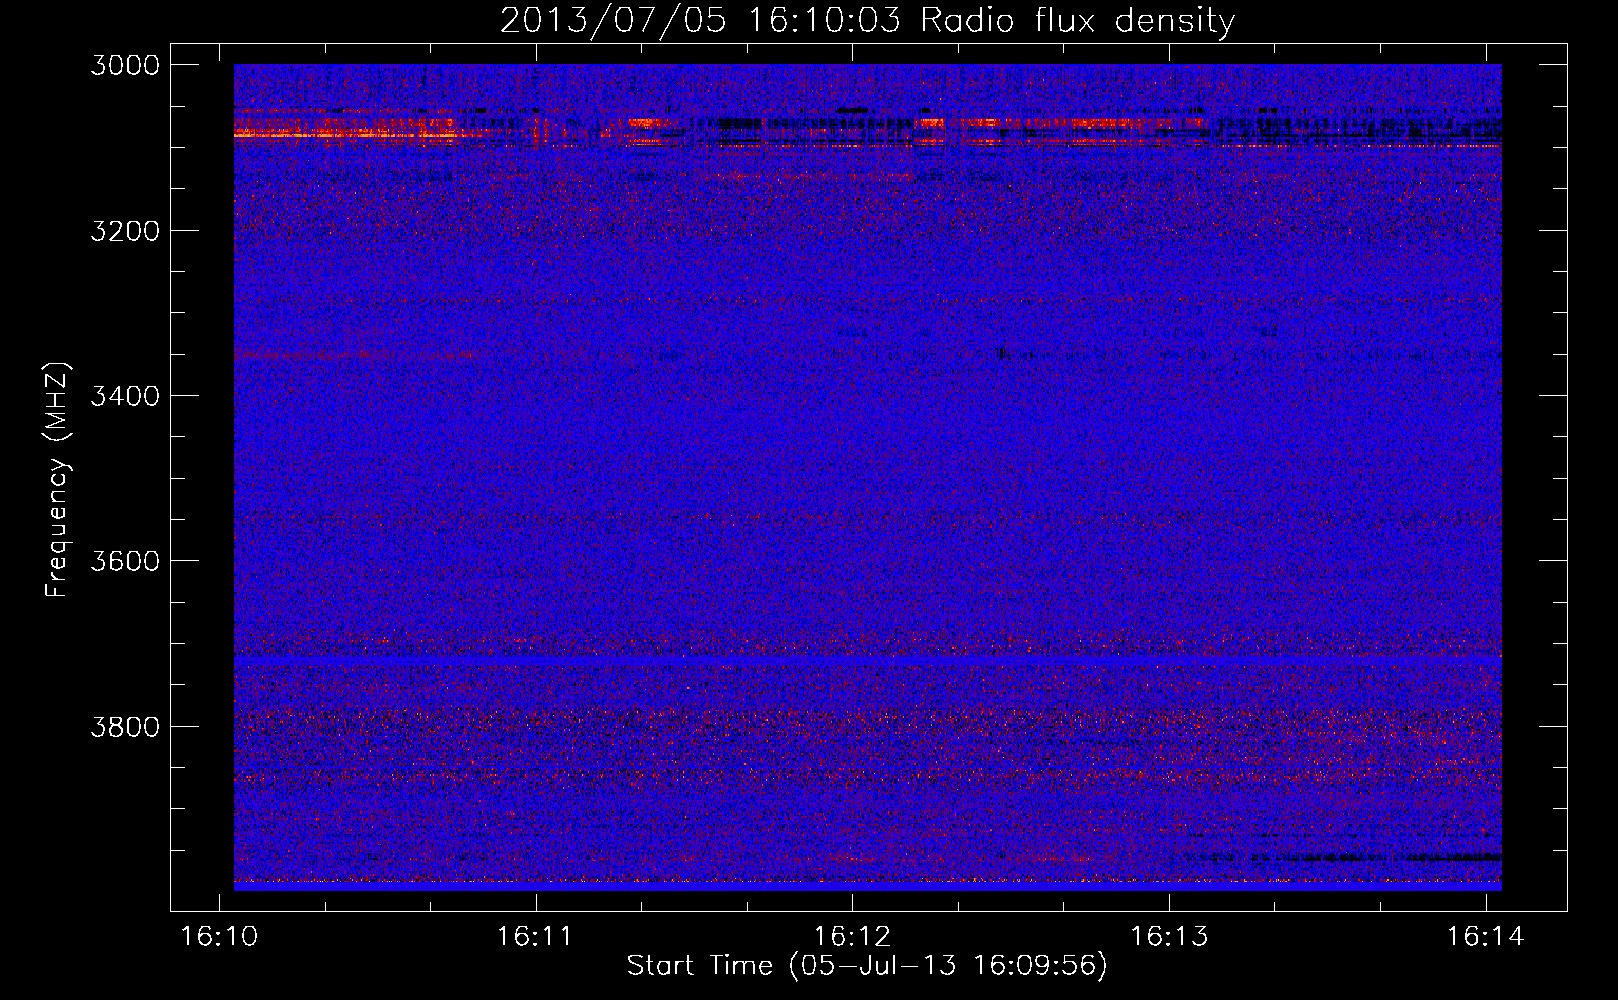Viewport: 1618px width, 1000px height.
Task: Click the 16:11 time axis label
Action: pyautogui.click(x=535, y=936)
